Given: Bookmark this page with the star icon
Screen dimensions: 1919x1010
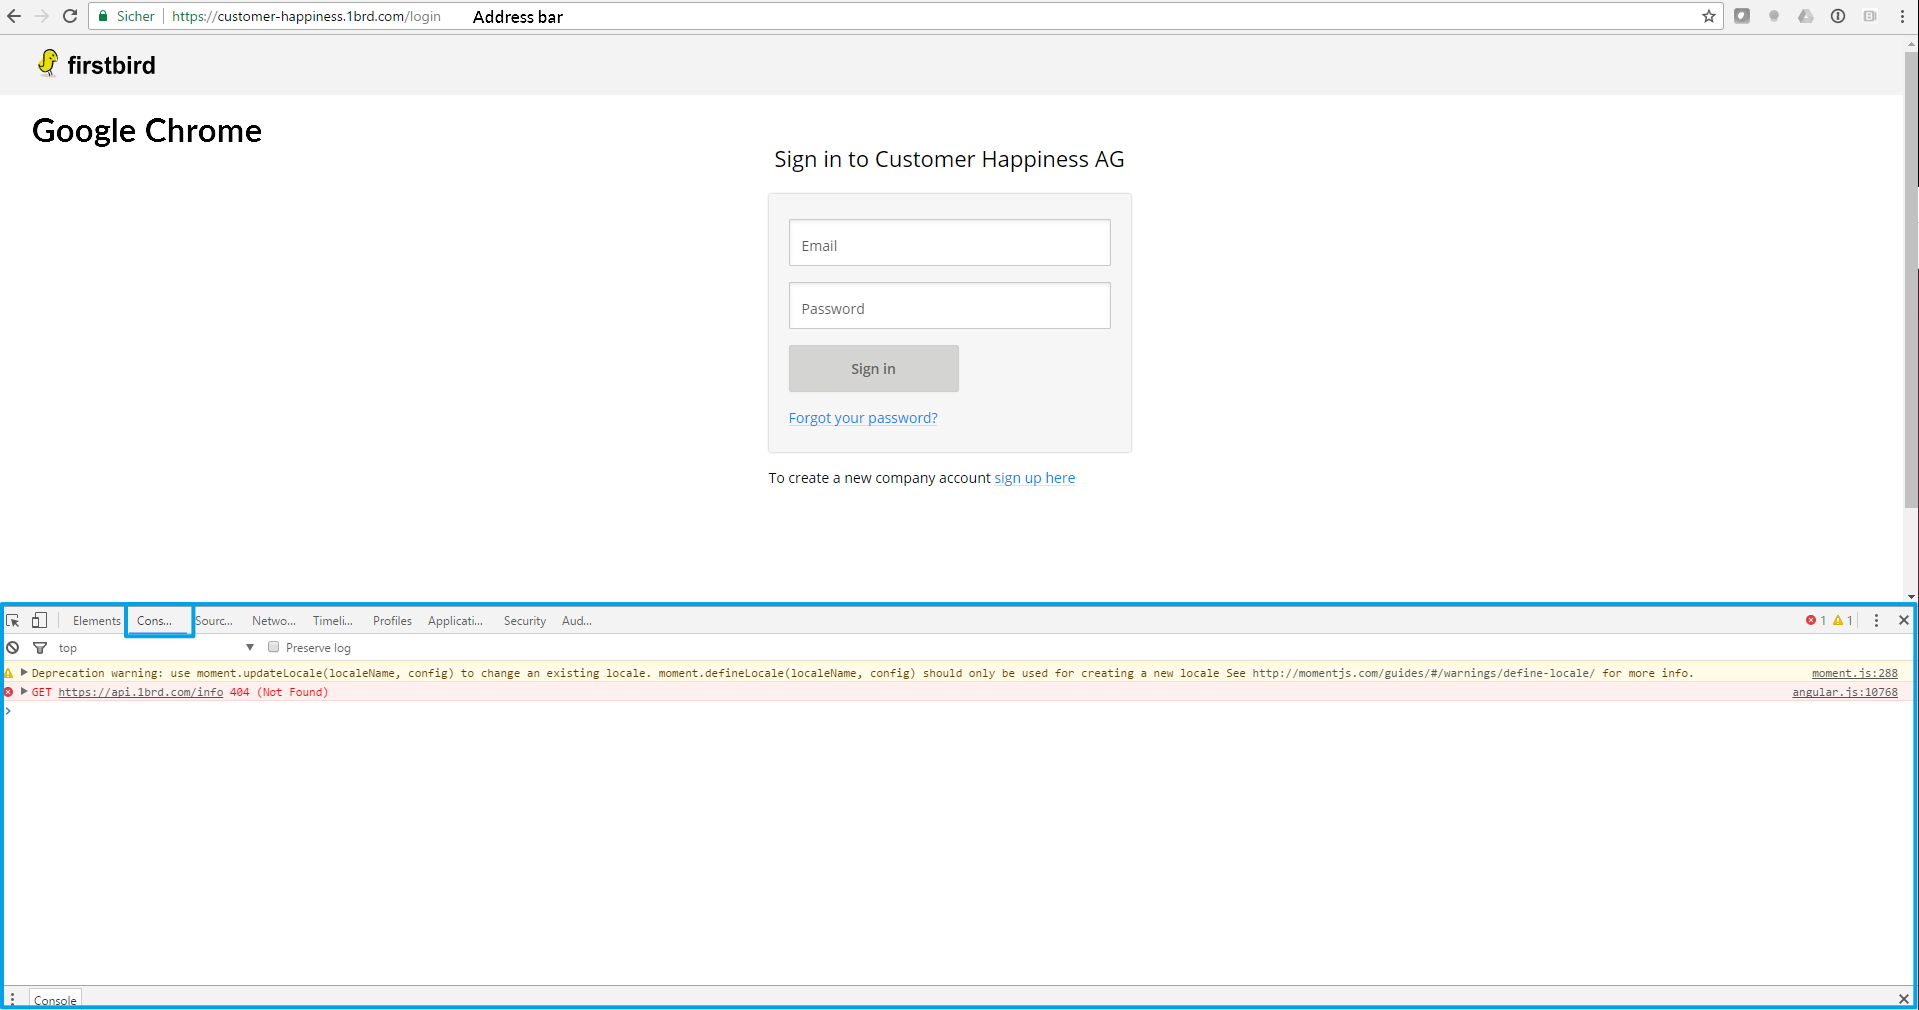Looking at the screenshot, I should point(1709,16).
